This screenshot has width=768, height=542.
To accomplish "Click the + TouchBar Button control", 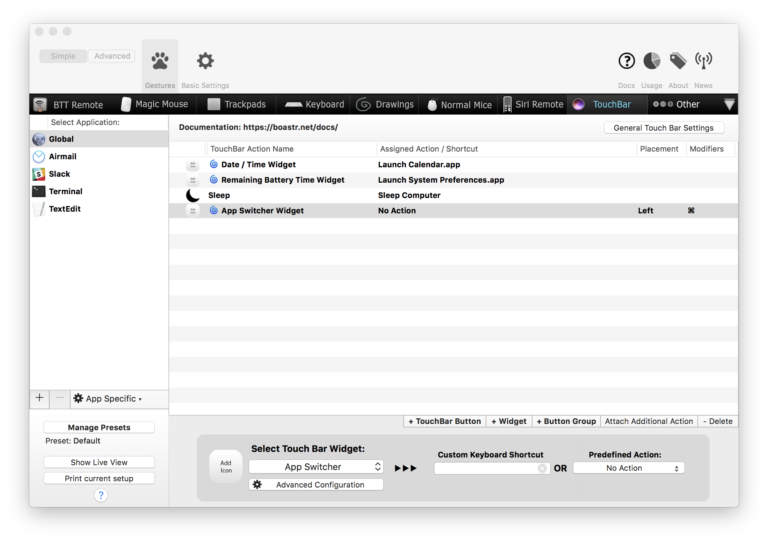I will [x=445, y=421].
